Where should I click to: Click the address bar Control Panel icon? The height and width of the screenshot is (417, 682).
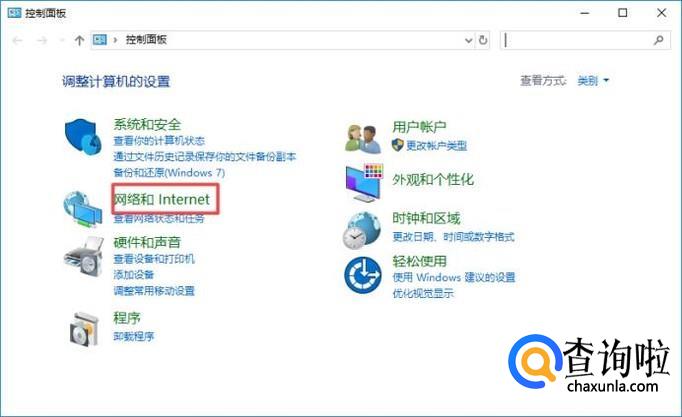100,40
